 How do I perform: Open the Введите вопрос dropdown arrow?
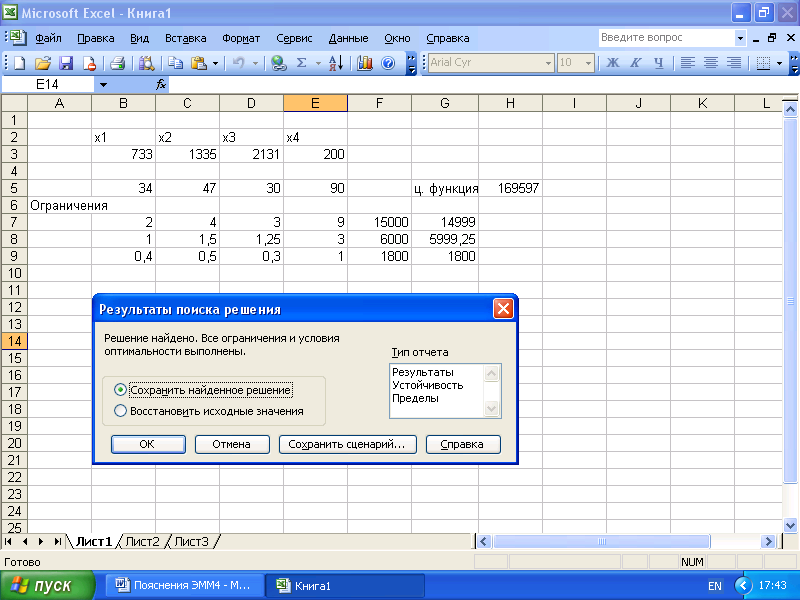tap(740, 38)
